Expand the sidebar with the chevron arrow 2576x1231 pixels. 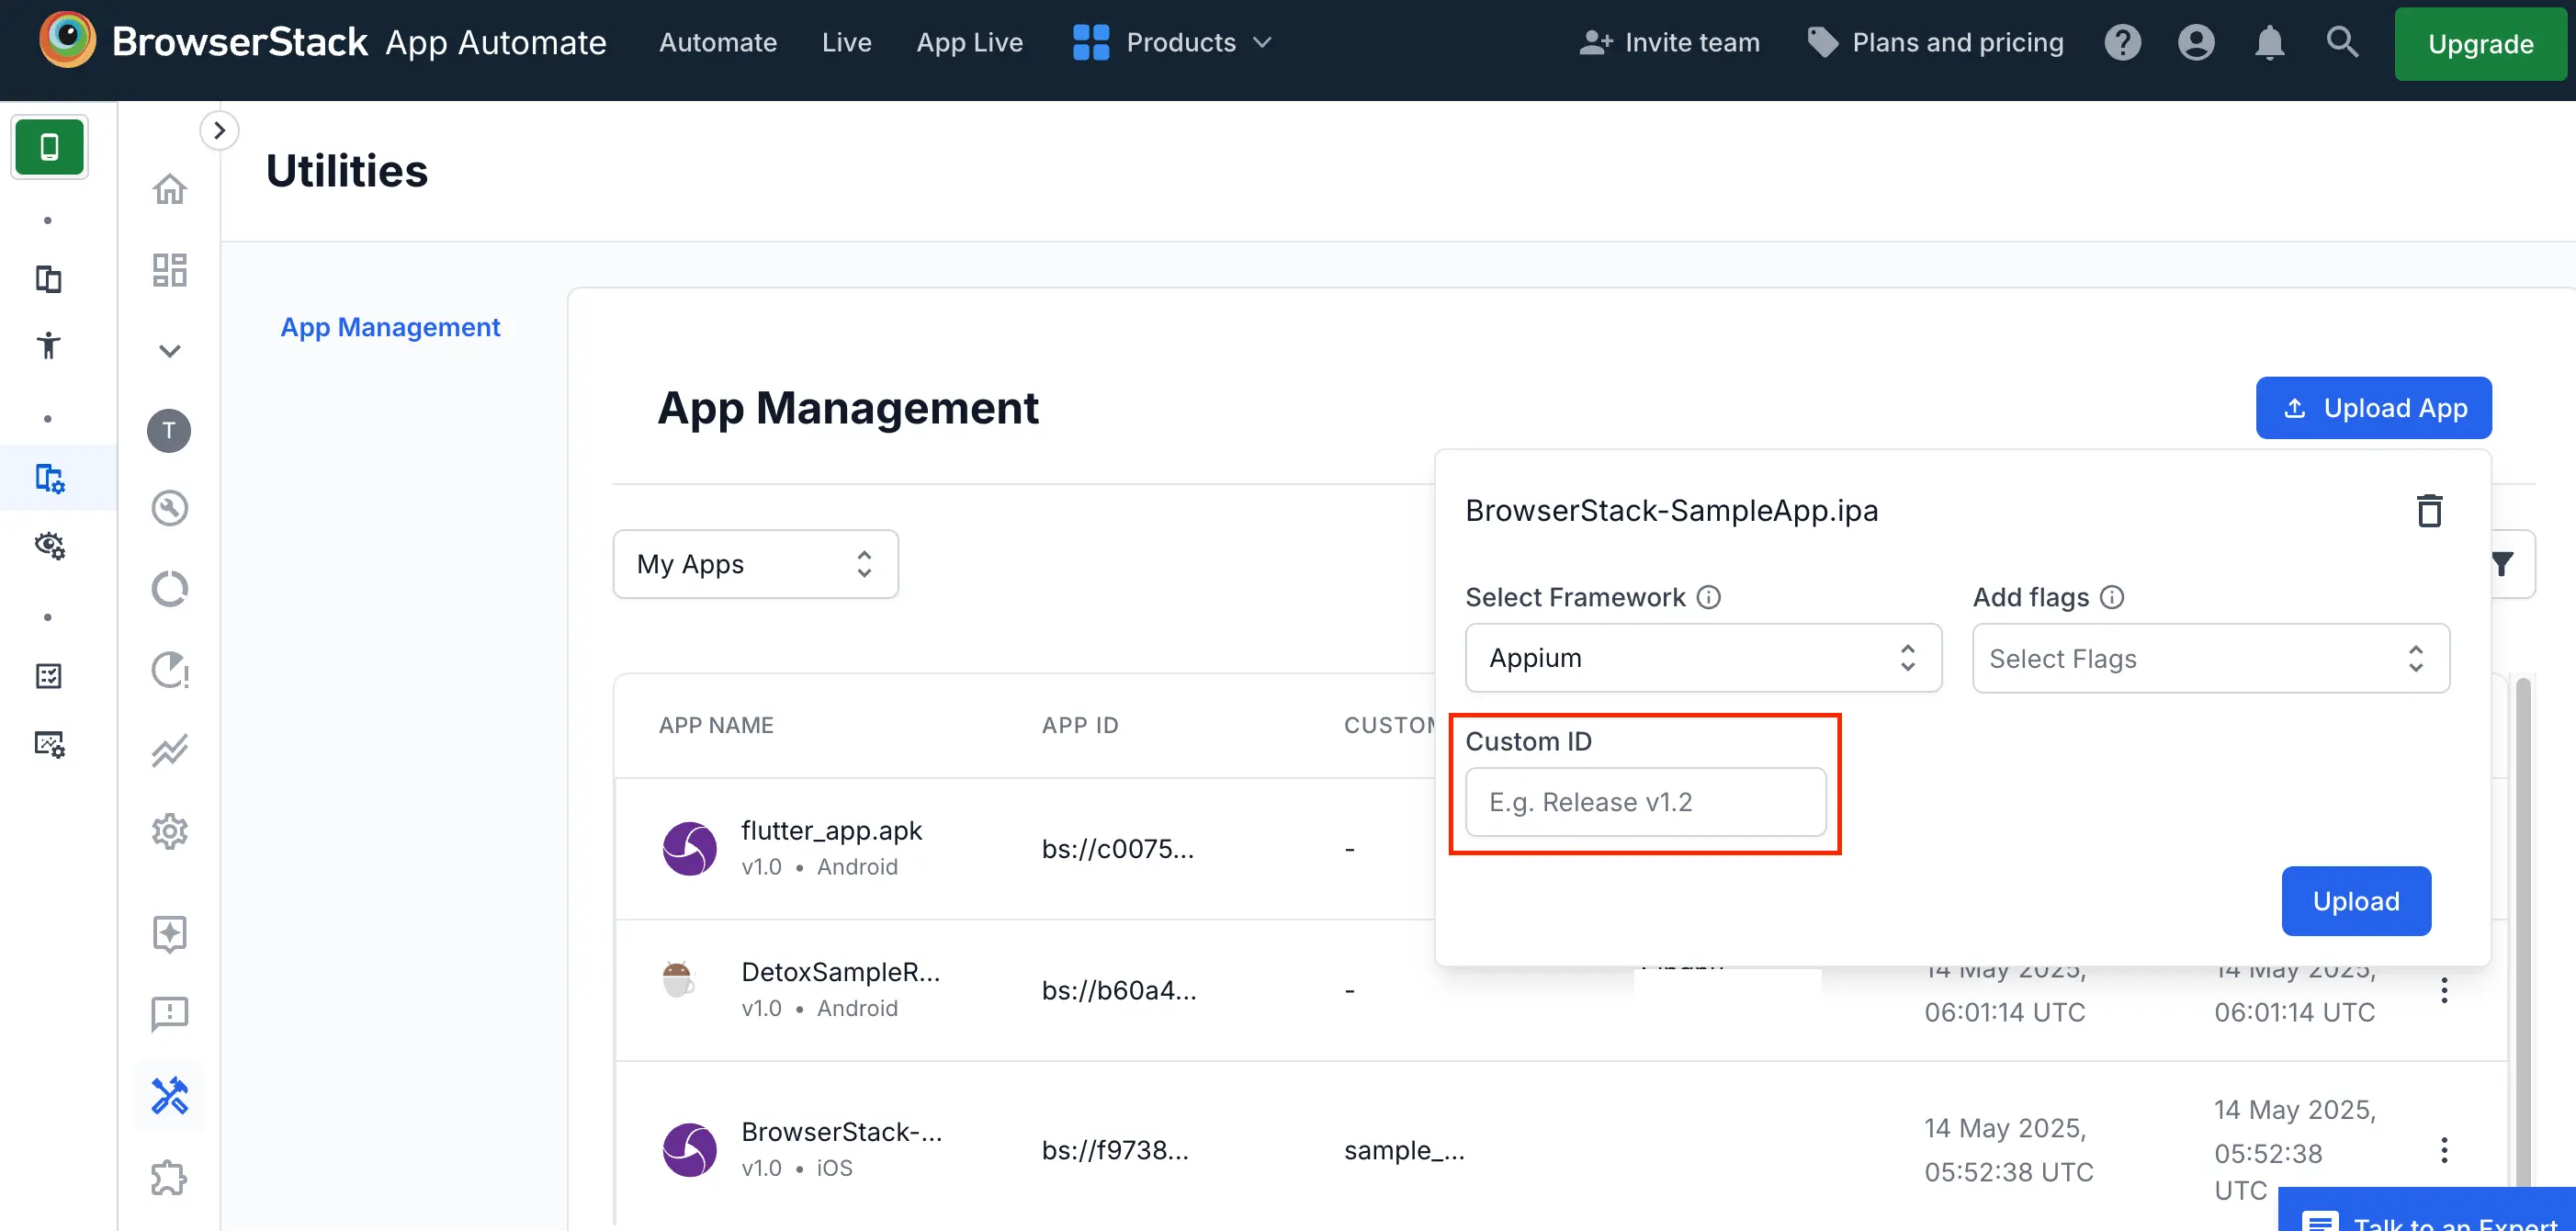tap(219, 131)
